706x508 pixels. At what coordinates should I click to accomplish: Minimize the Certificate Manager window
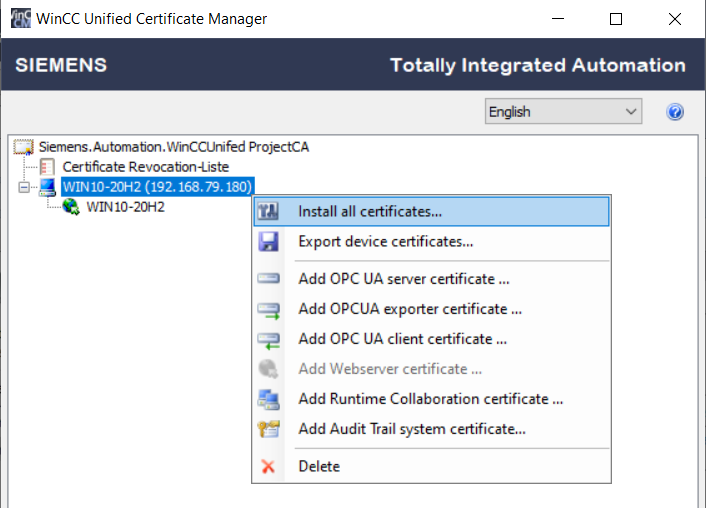[x=558, y=19]
